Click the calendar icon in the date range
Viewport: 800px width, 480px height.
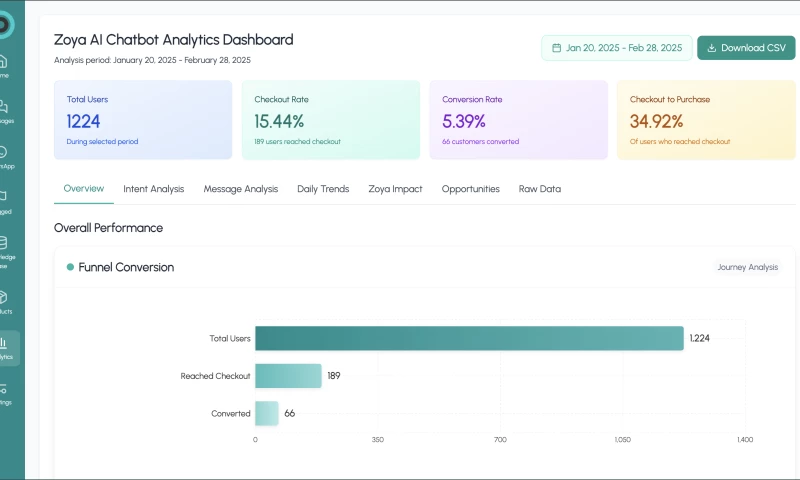(556, 48)
